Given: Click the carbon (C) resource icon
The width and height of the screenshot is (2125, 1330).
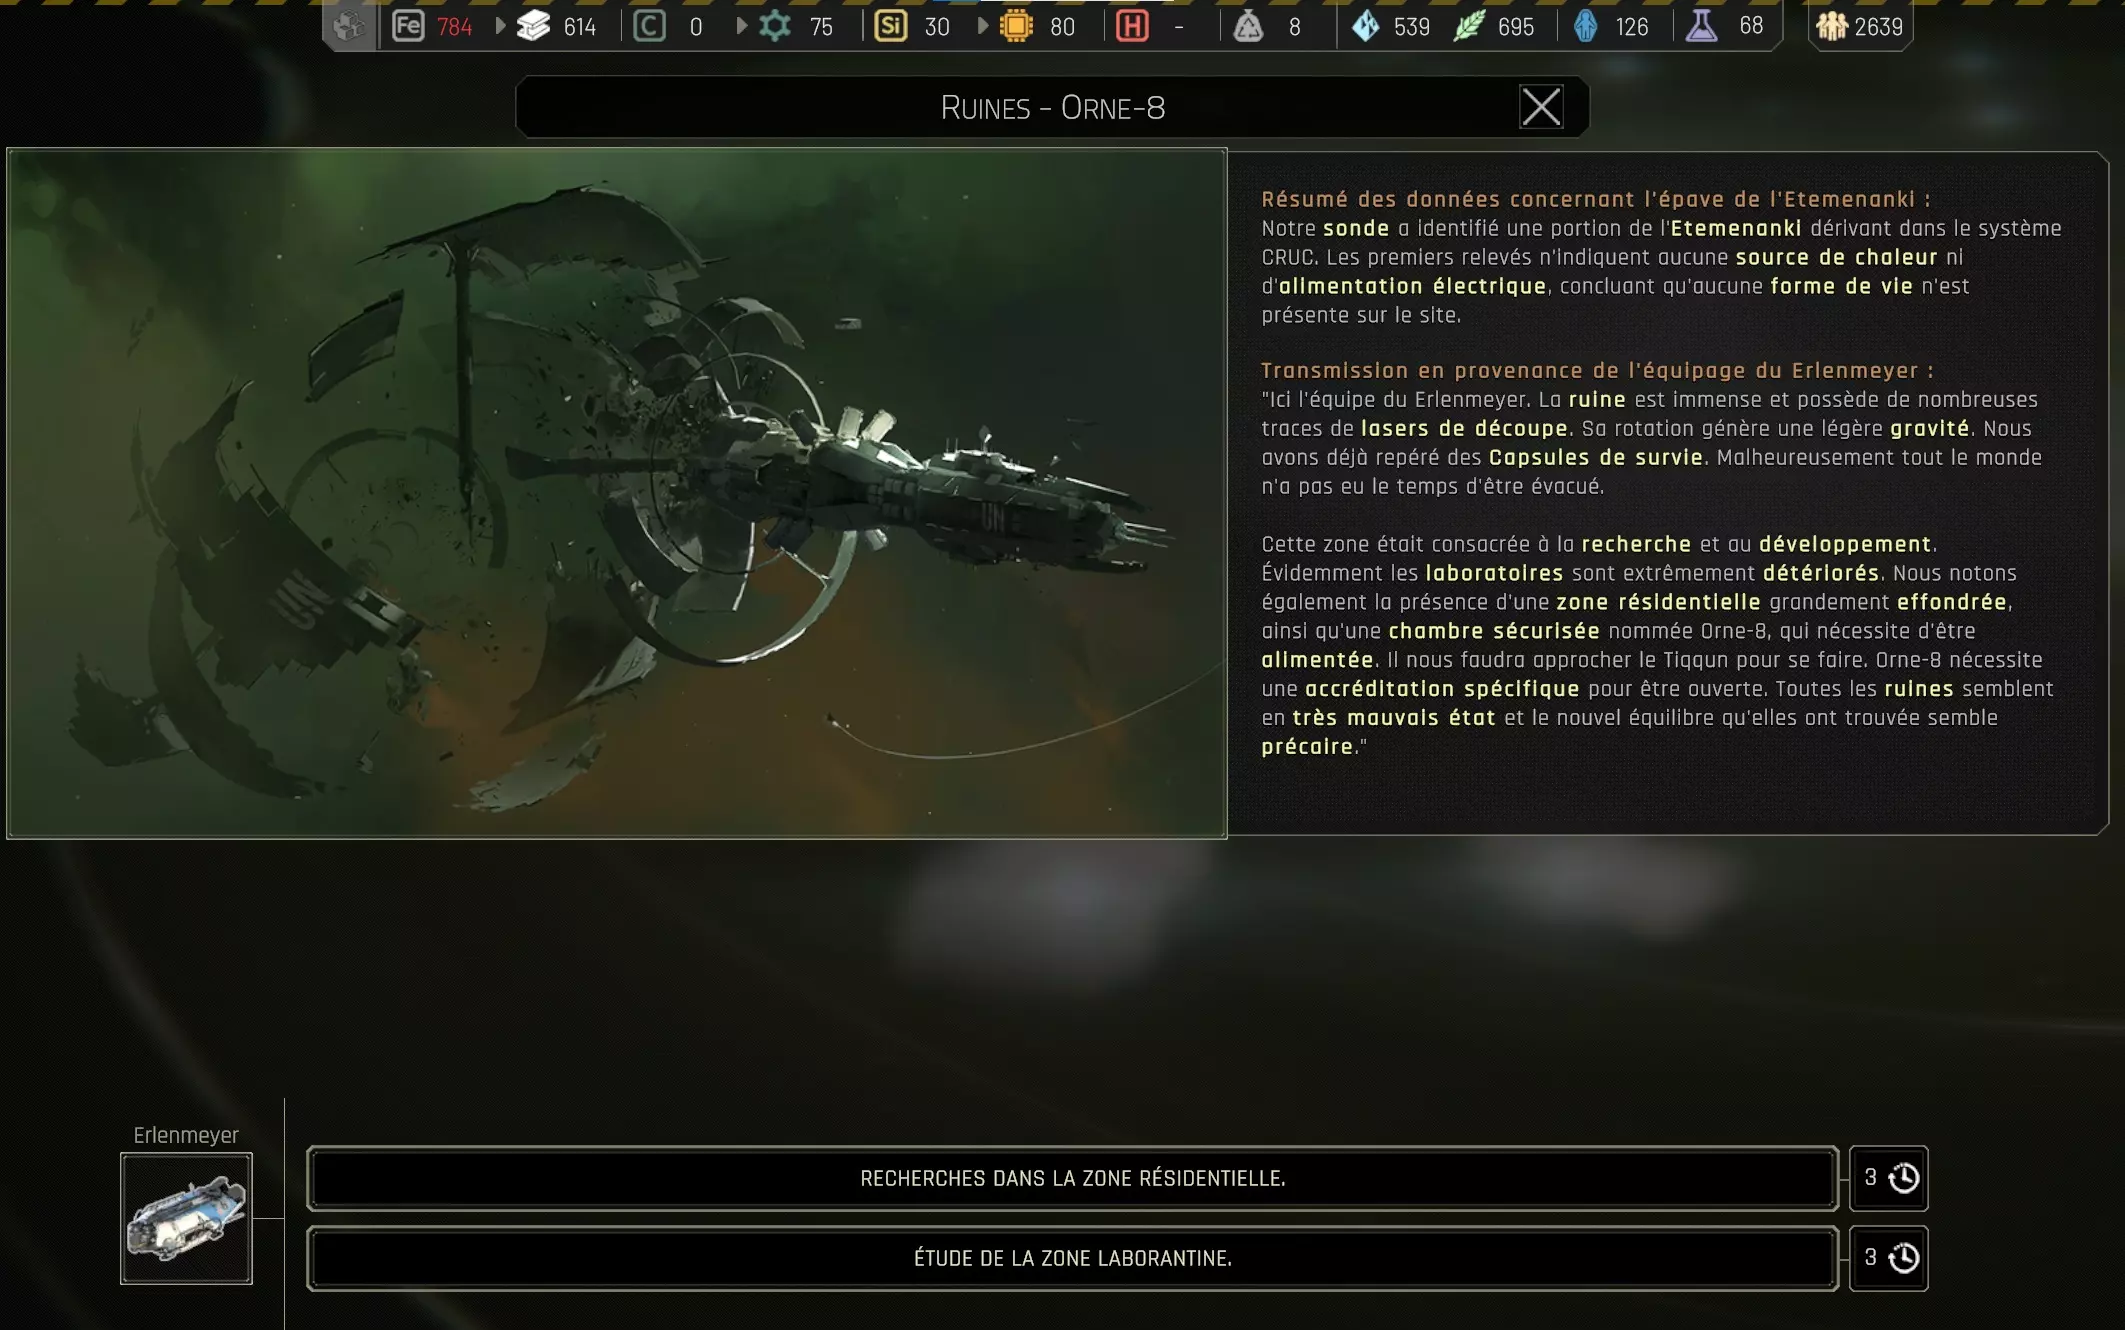Looking at the screenshot, I should (x=649, y=26).
